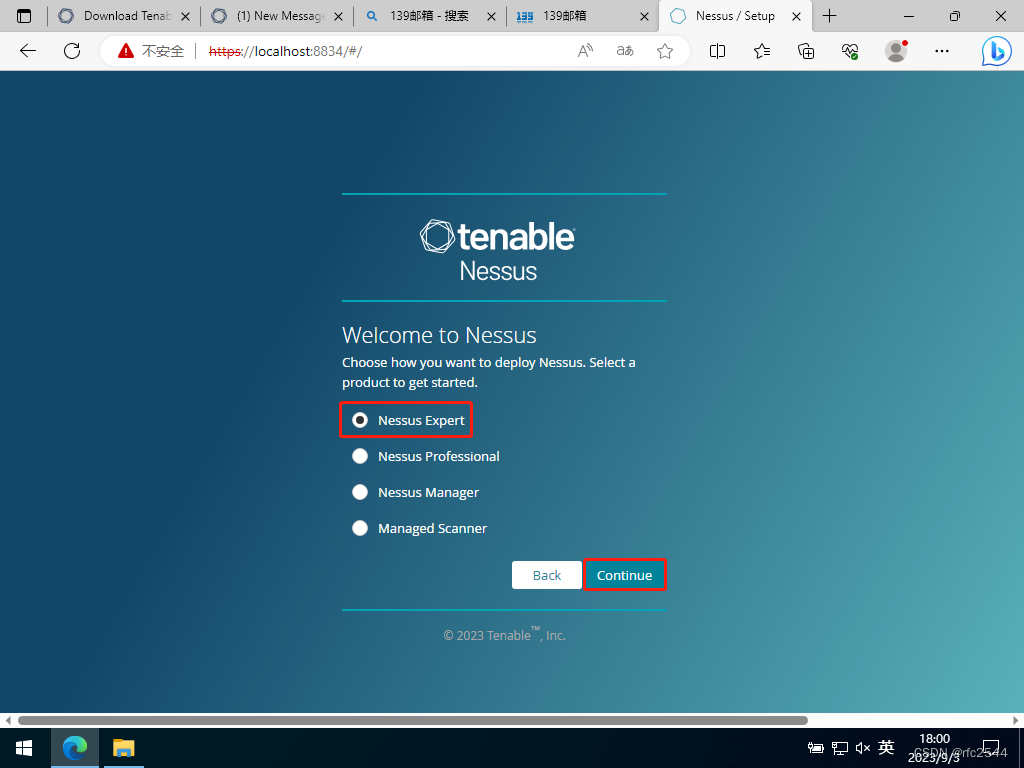Click the Continue button
1024x768 pixels.
[x=624, y=575]
